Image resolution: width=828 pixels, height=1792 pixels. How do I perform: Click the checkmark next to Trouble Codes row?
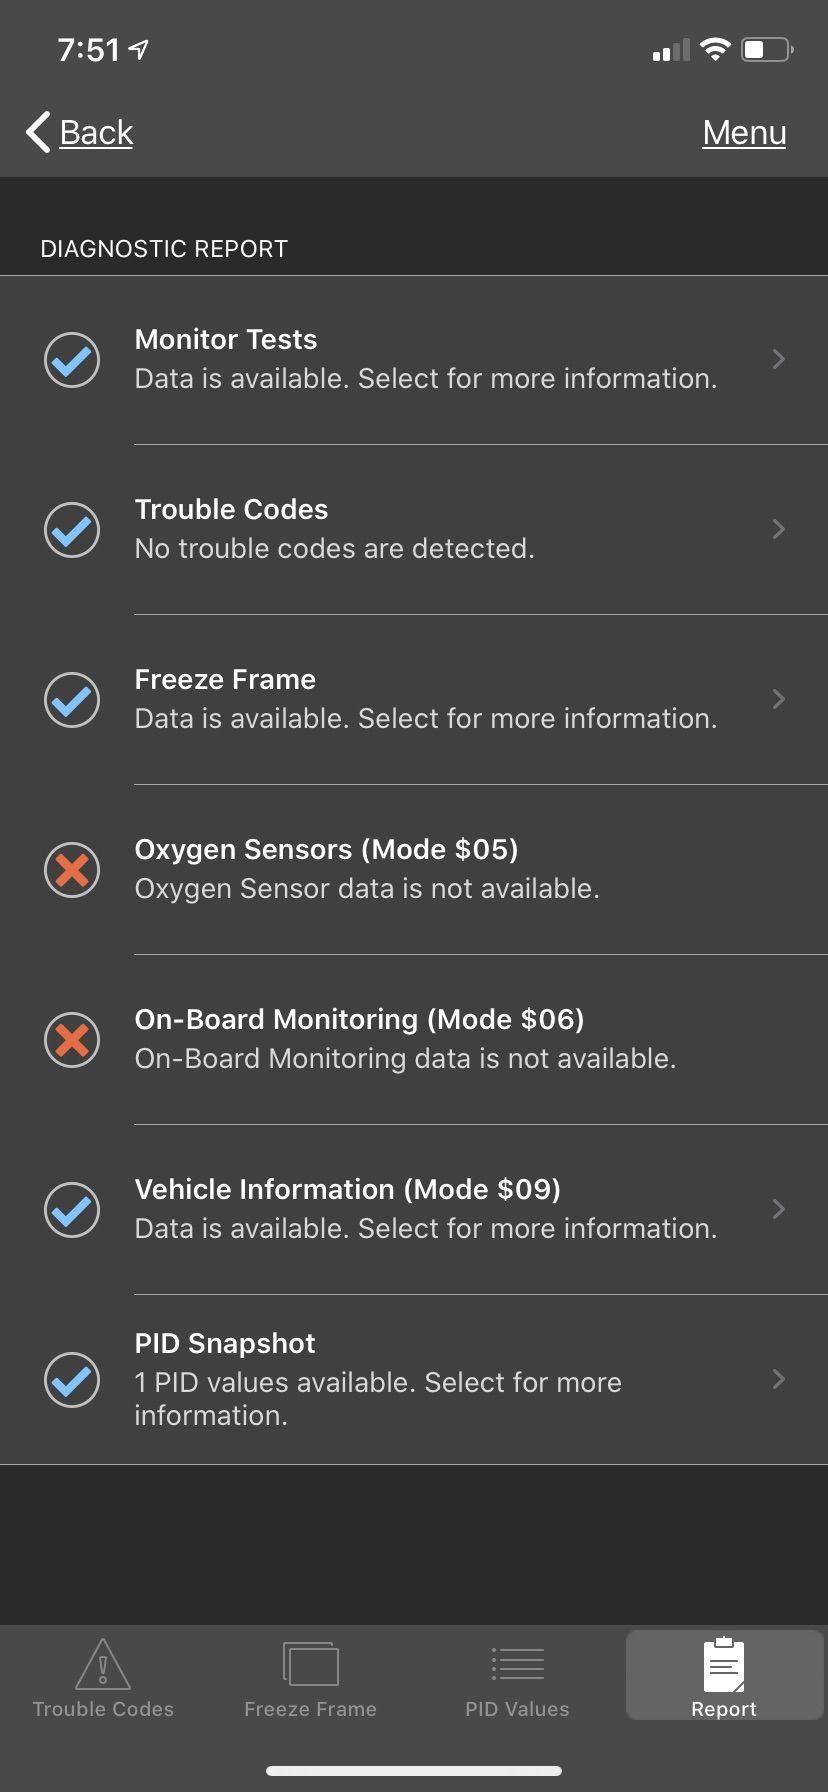point(72,530)
